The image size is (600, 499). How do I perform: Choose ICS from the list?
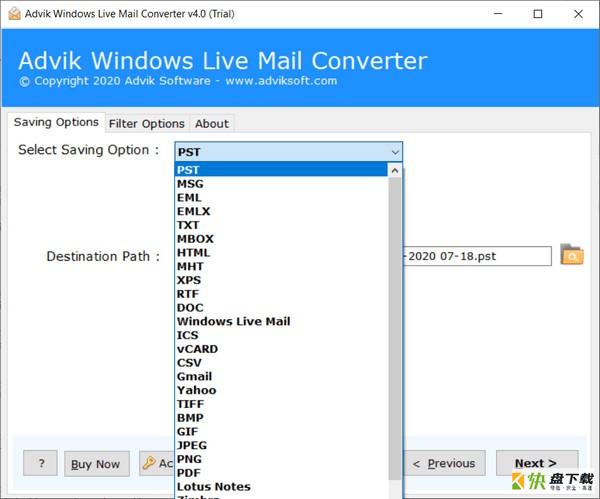(281, 335)
